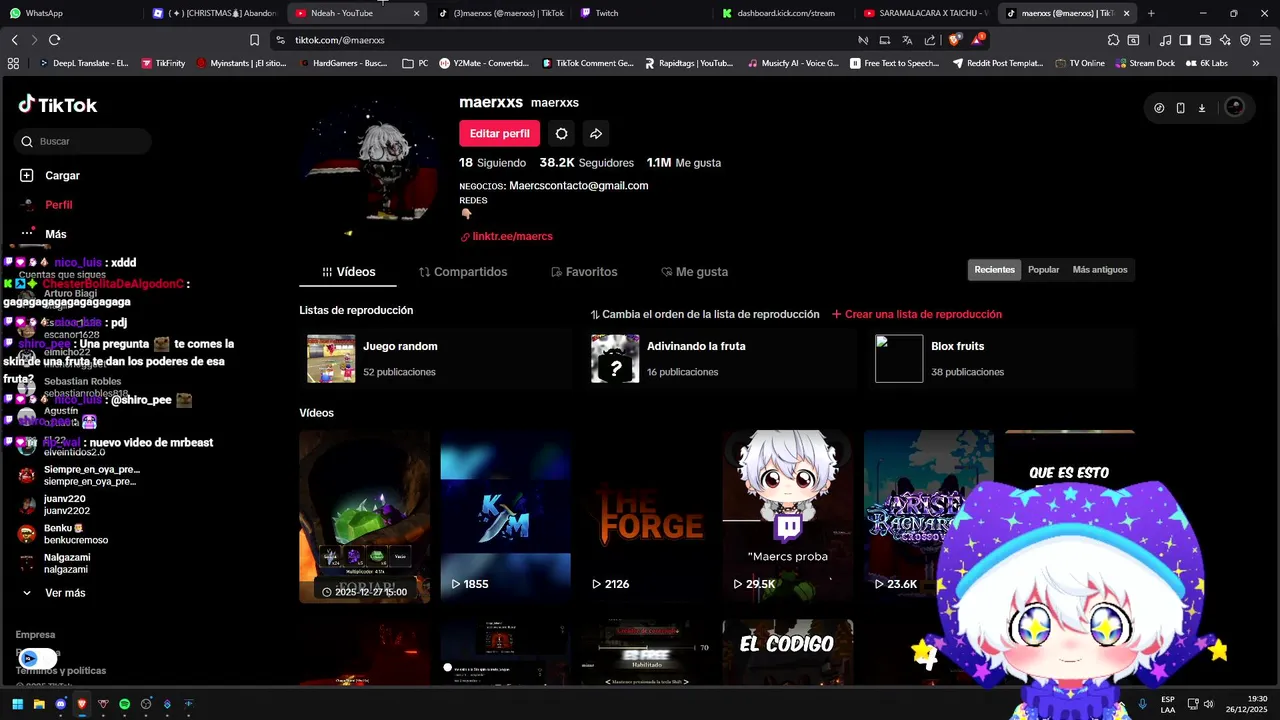Open Cargar in the sidebar
1280x720 pixels.
pos(50,175)
